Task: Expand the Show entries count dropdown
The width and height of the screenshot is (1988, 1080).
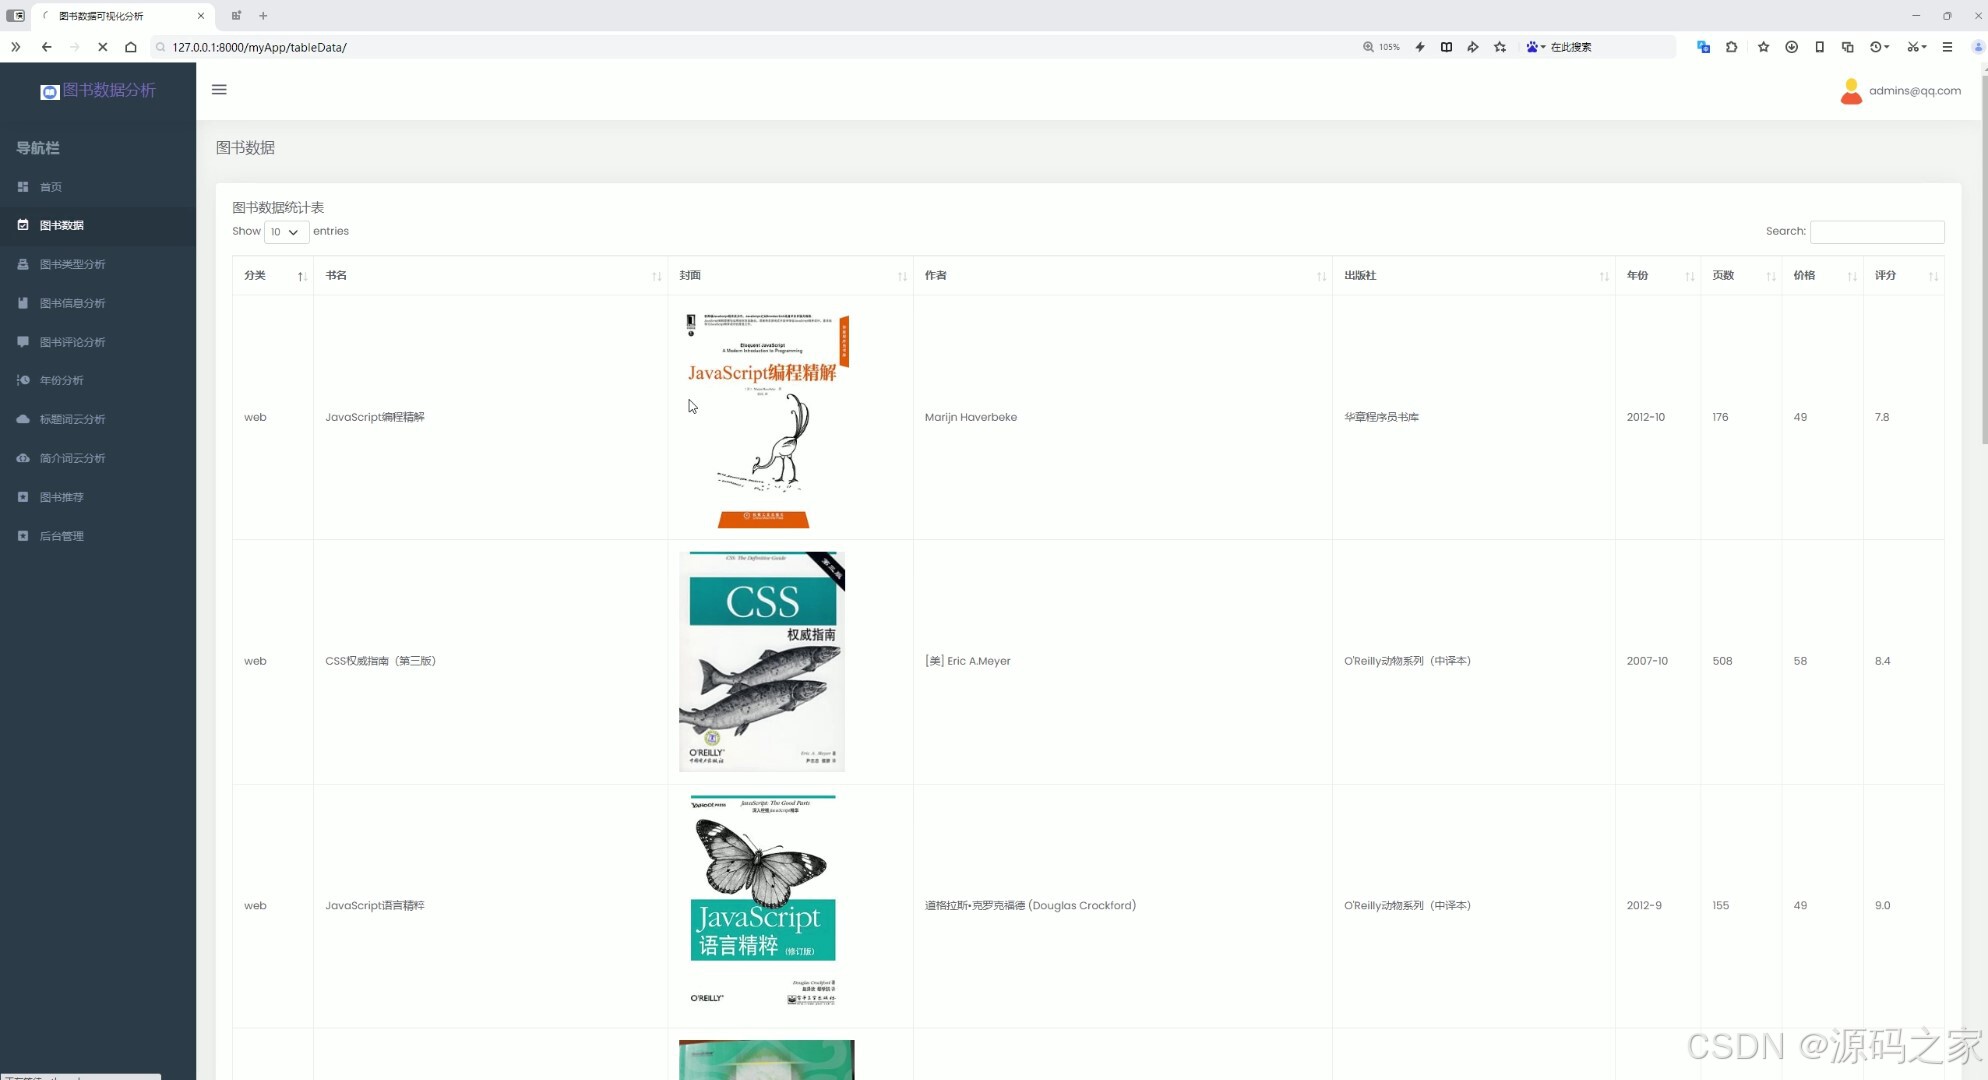Action: pos(285,232)
